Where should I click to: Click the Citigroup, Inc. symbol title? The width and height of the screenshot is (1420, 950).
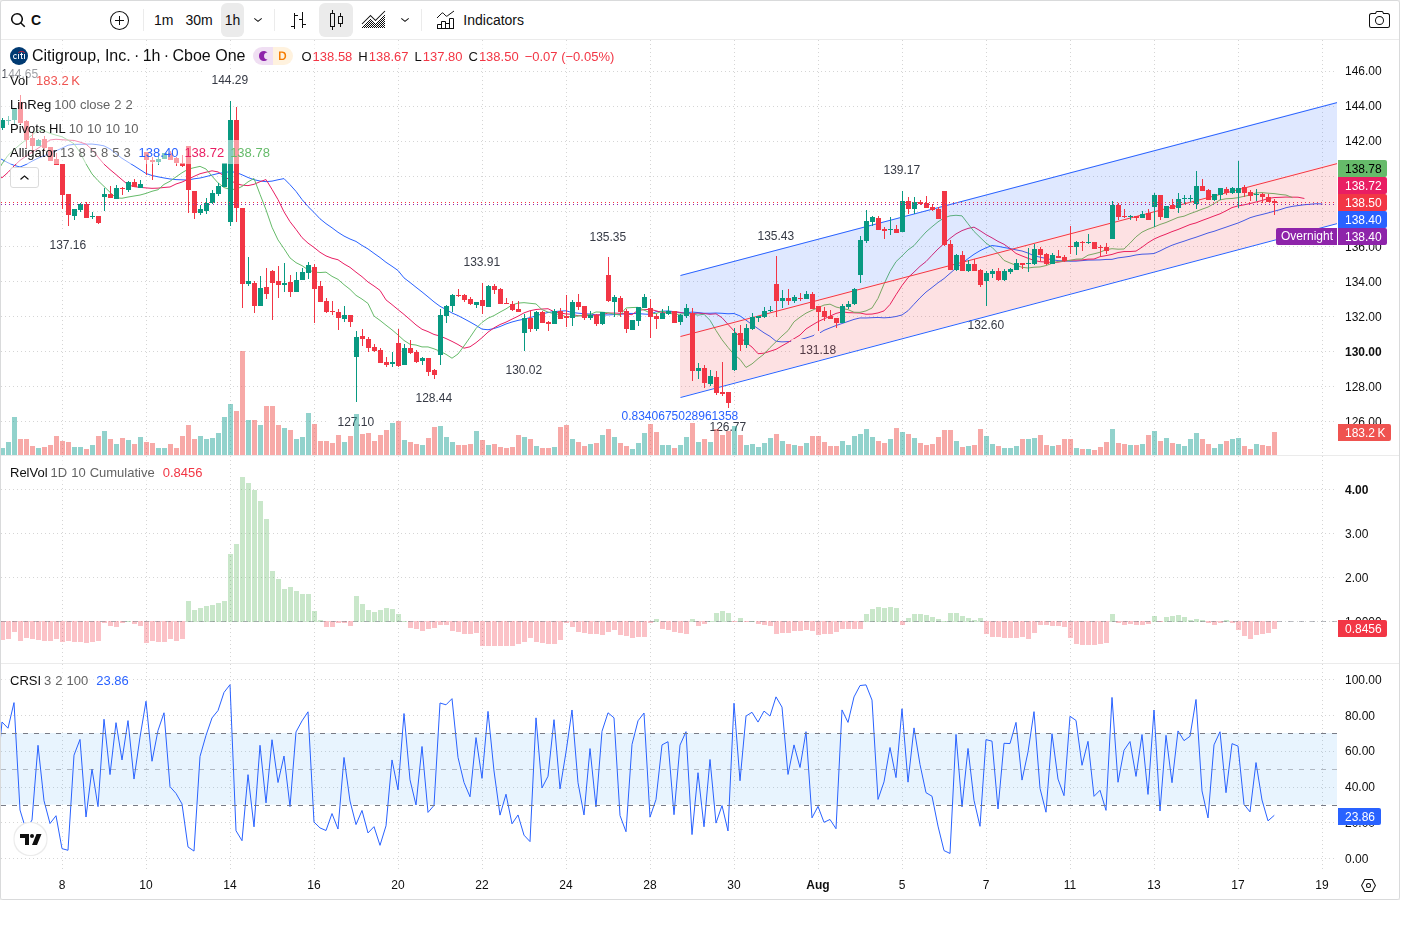(138, 56)
